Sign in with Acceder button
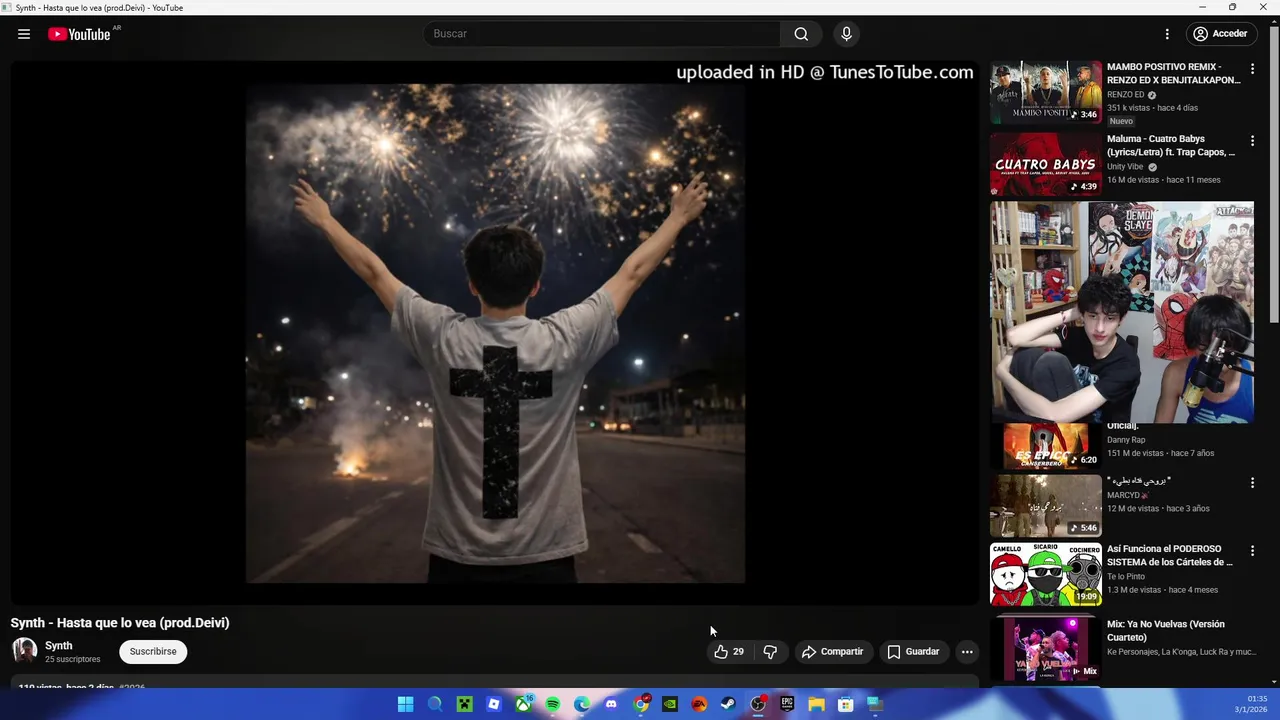1280x720 pixels. [x=1220, y=34]
